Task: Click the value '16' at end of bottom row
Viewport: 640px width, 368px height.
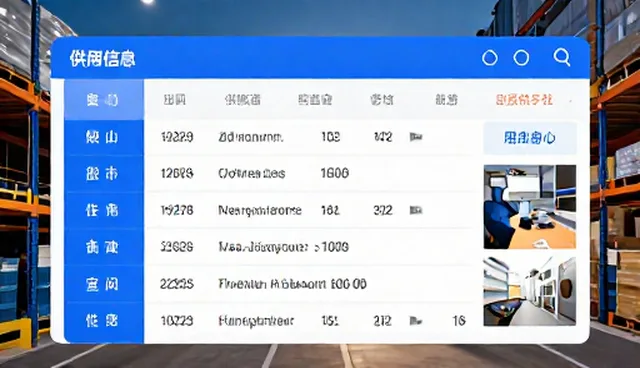Action: [x=459, y=321]
